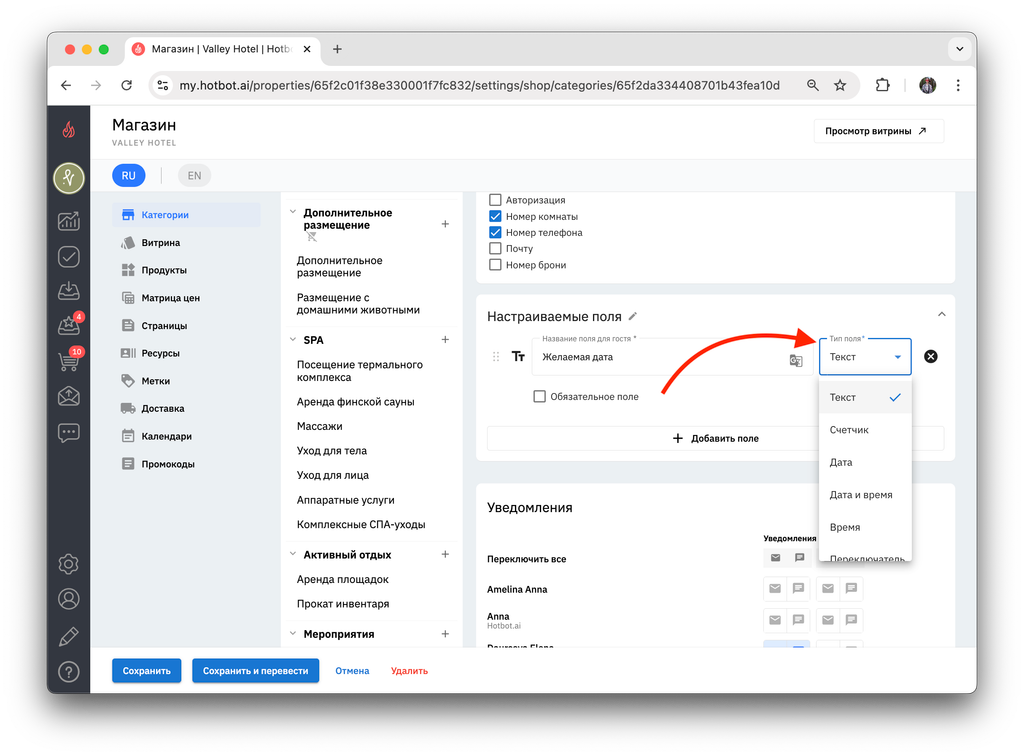Click the Сохранить button

pyautogui.click(x=146, y=670)
